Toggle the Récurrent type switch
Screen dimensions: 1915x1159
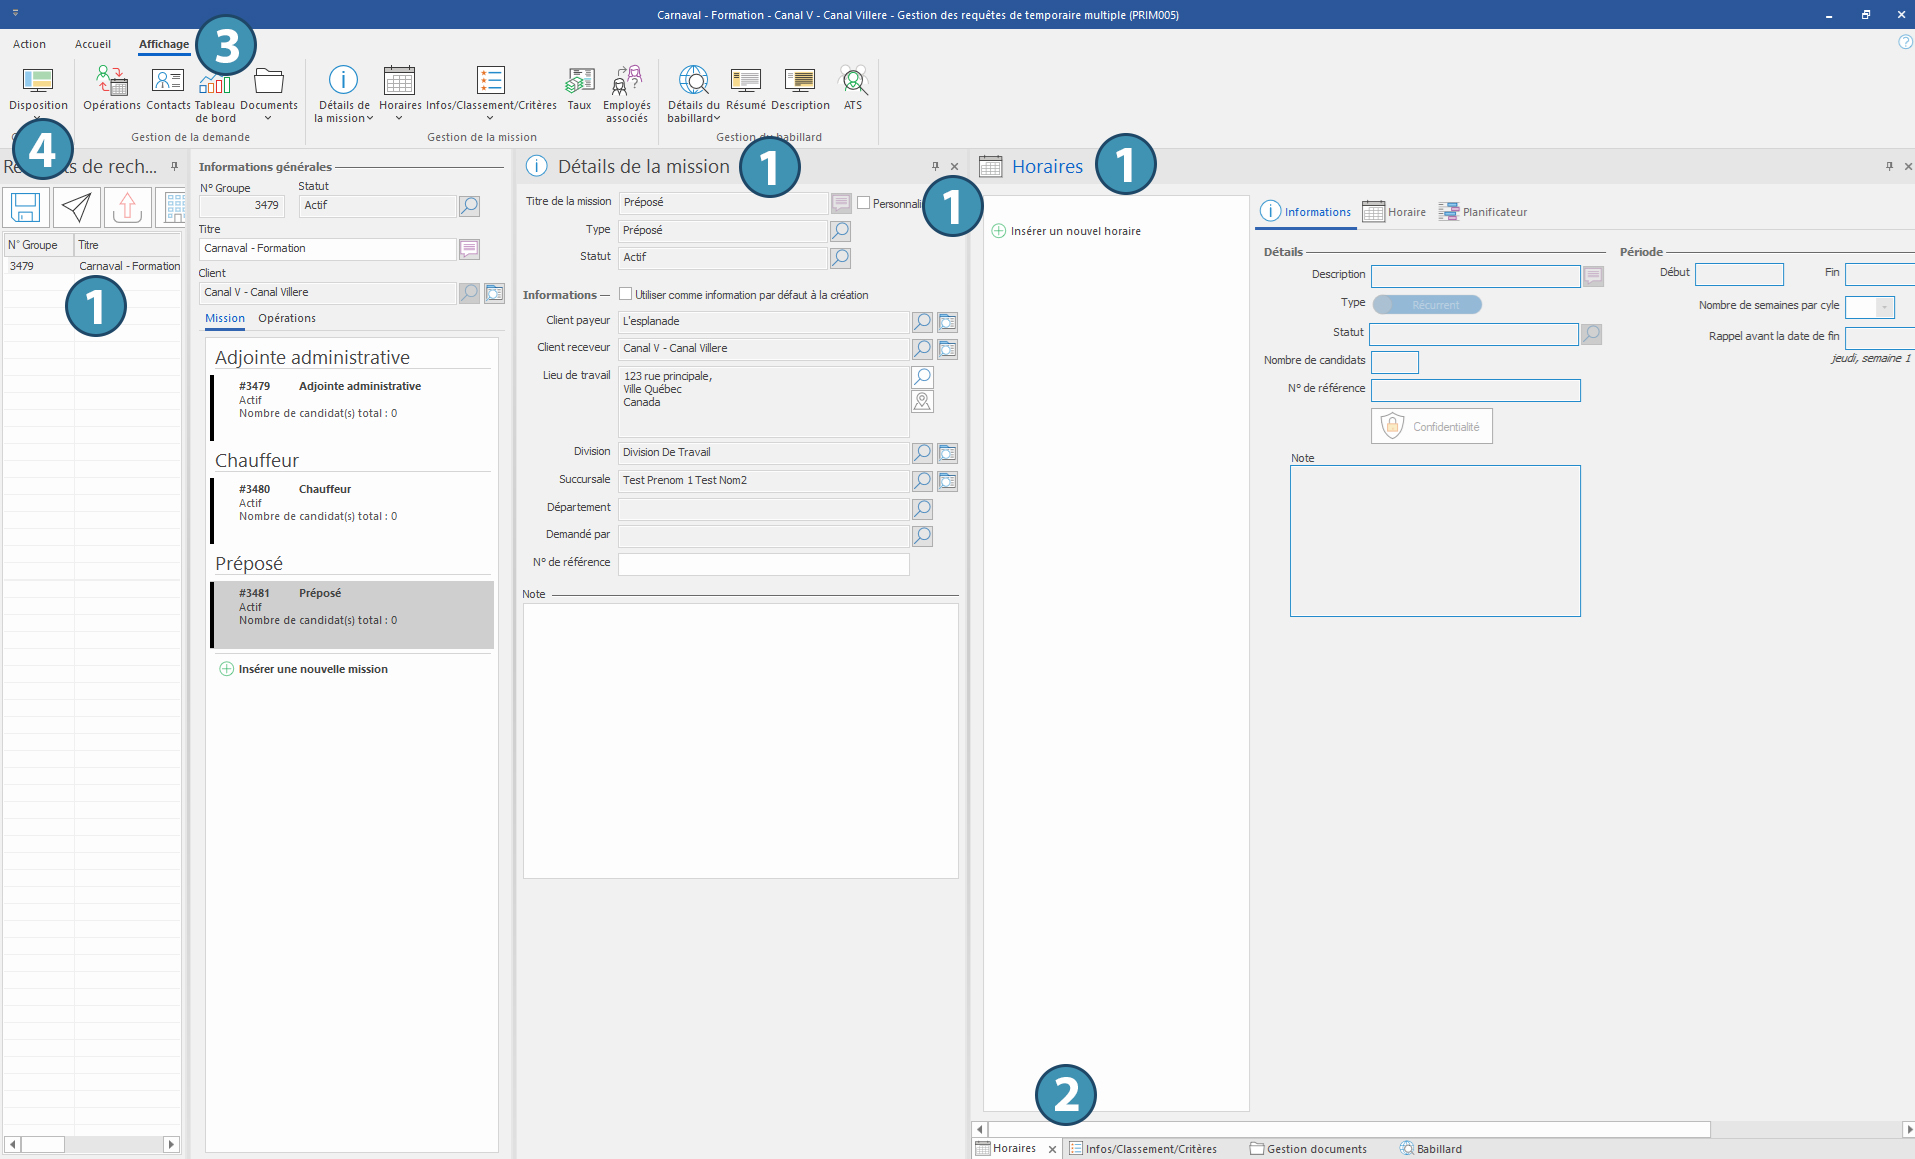pos(1426,305)
